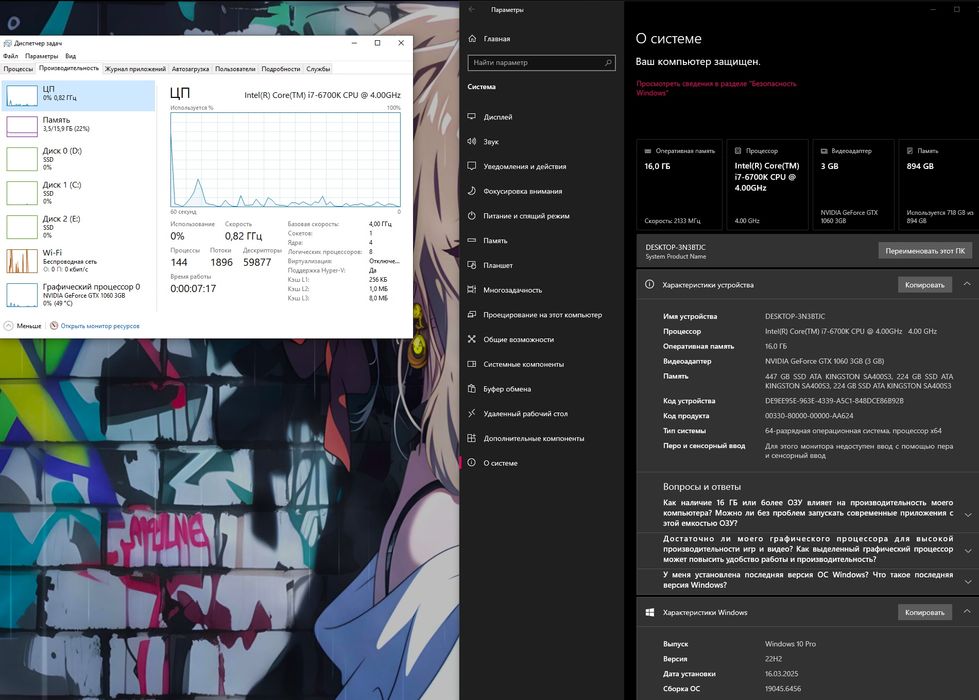
Task: Select the CPU (ЦП) graph in Task Manager
Action: coord(22,96)
